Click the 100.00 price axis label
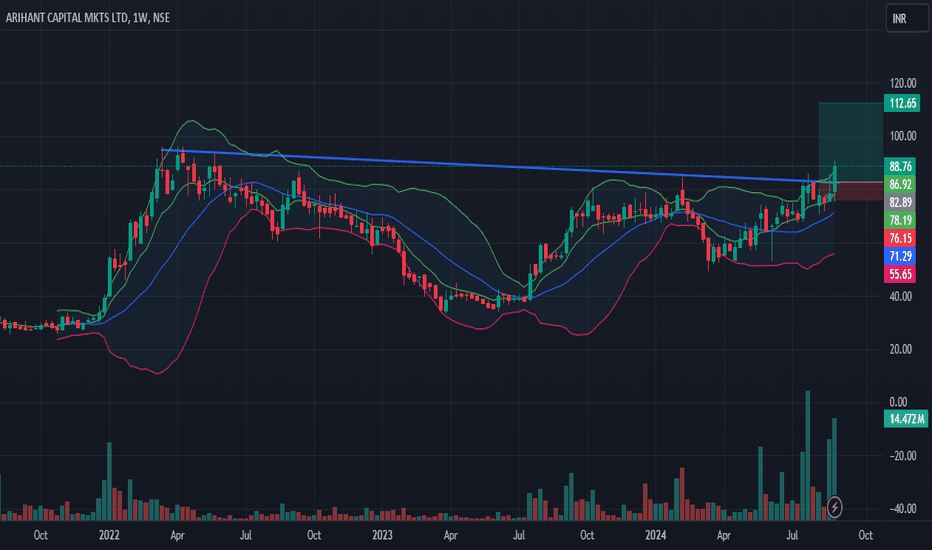The width and height of the screenshot is (932, 550). 902,136
